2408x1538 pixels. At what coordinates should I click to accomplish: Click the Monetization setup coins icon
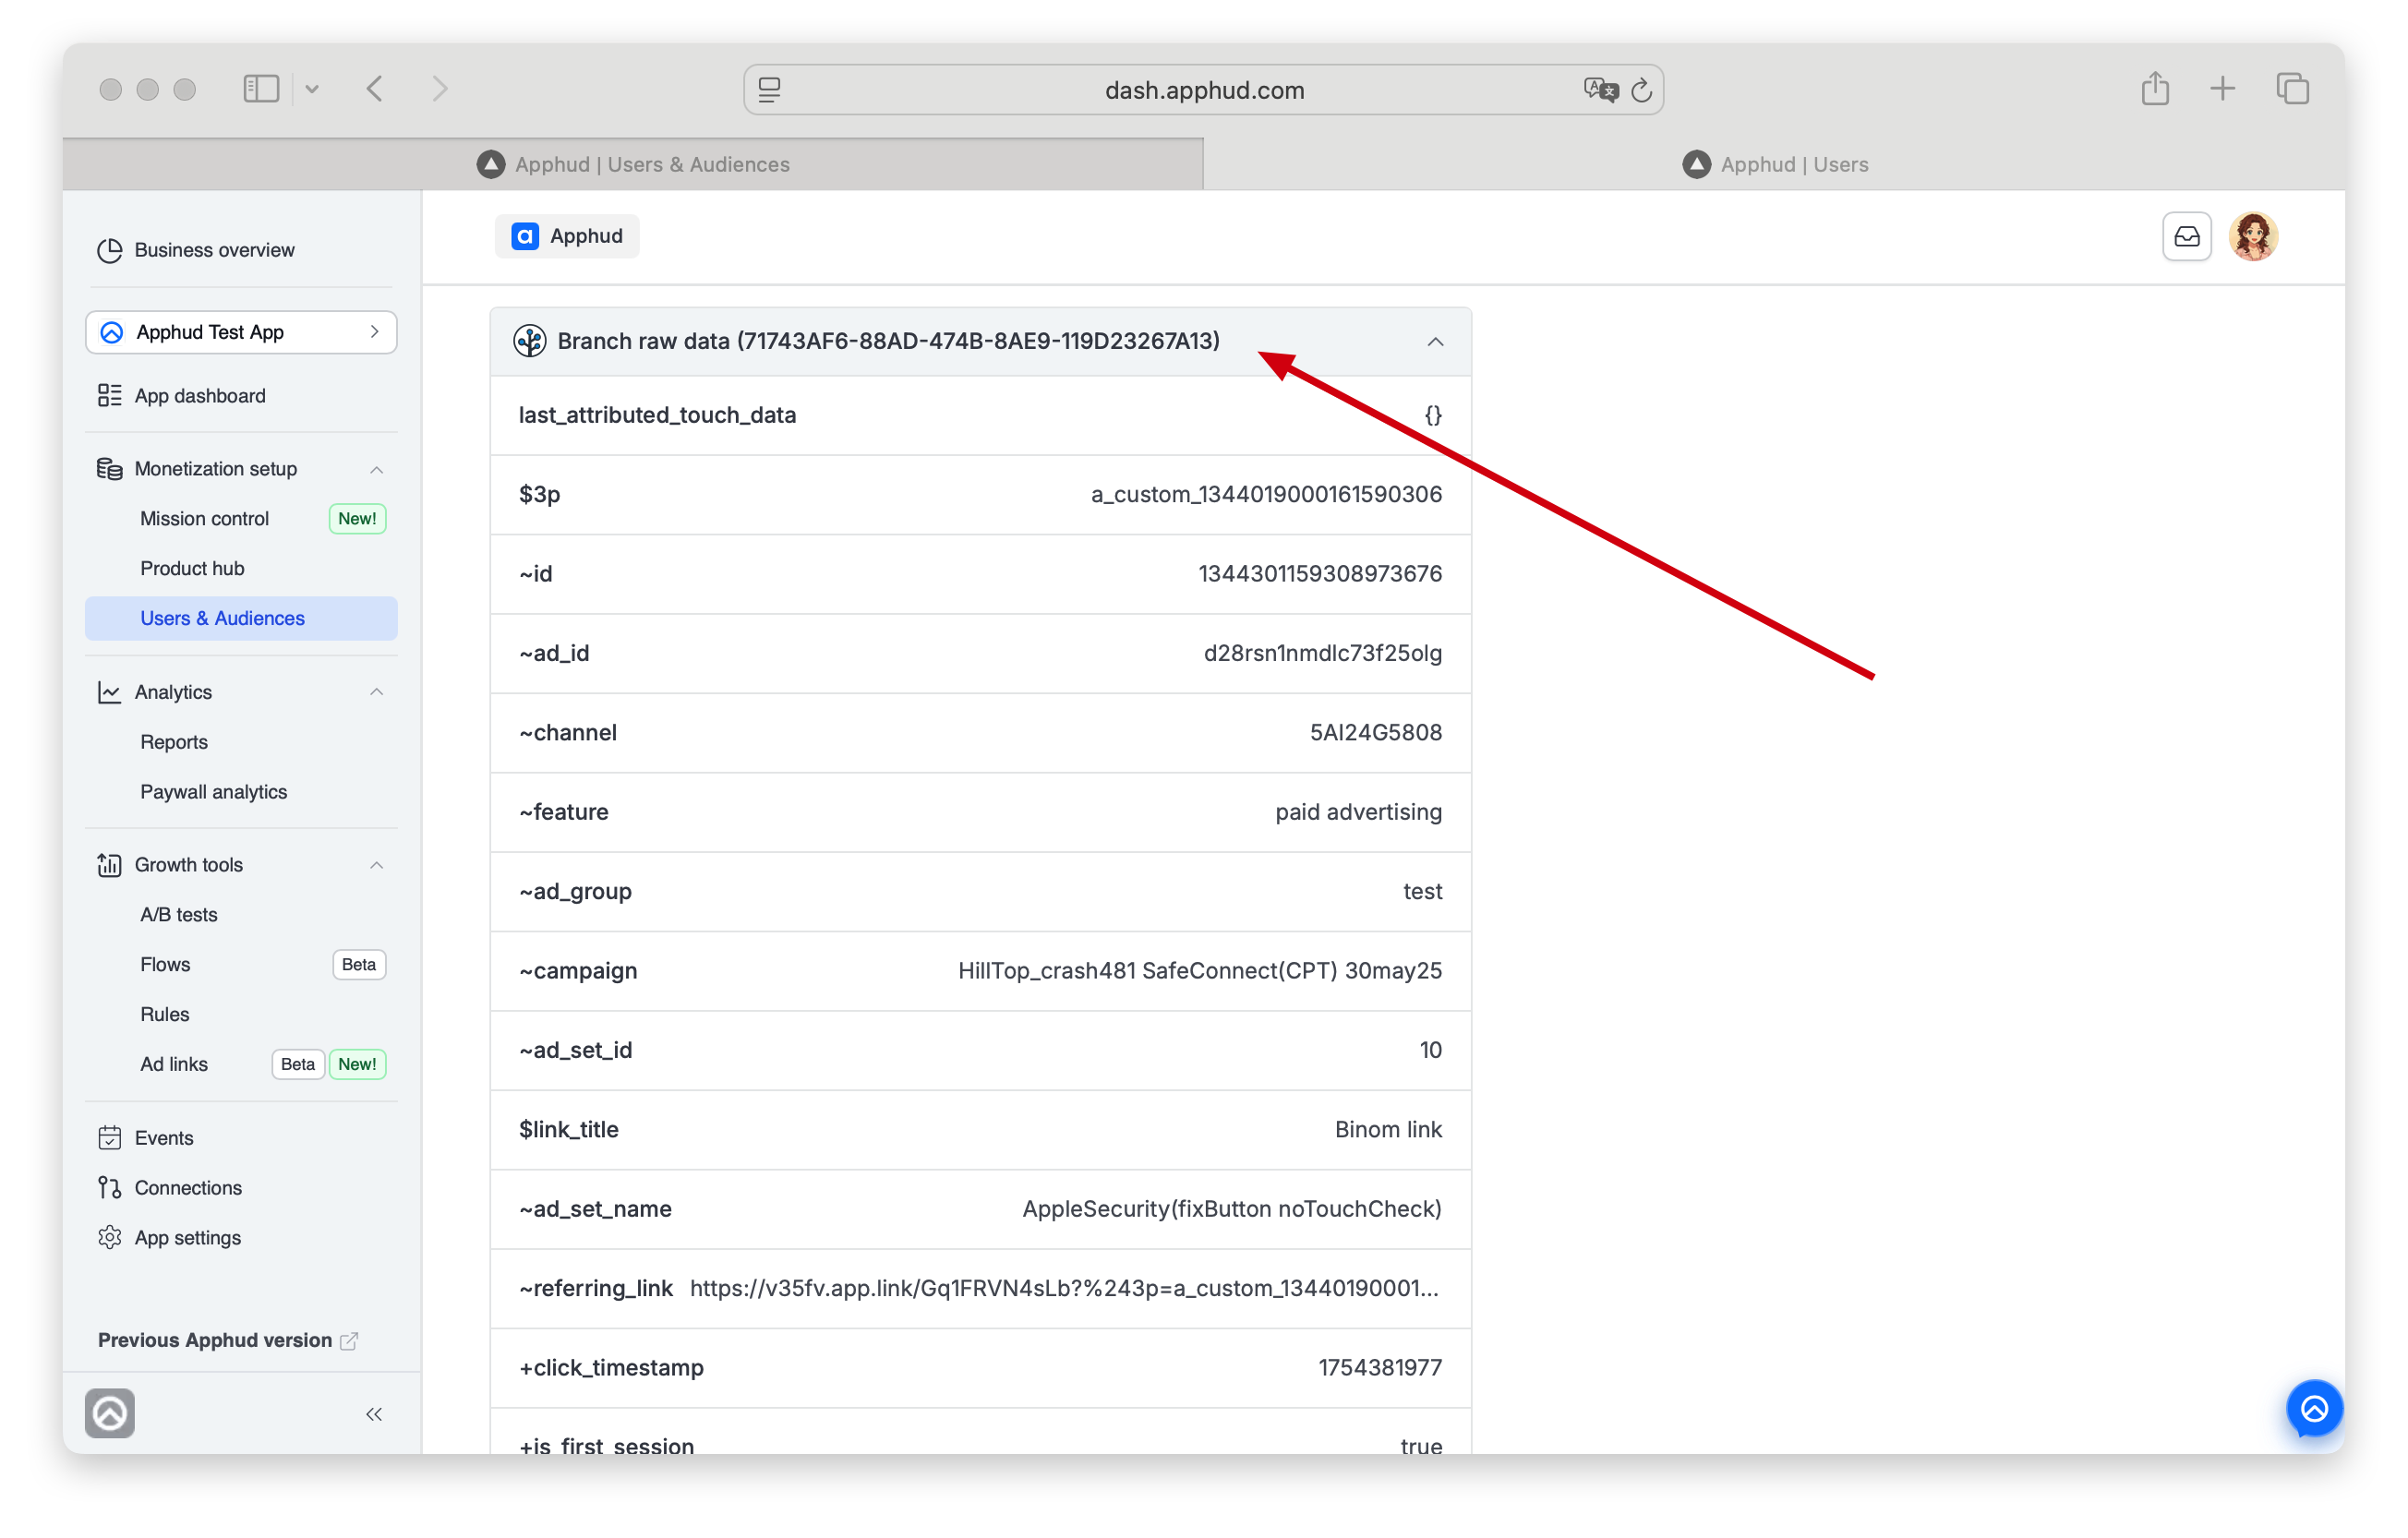(x=109, y=469)
